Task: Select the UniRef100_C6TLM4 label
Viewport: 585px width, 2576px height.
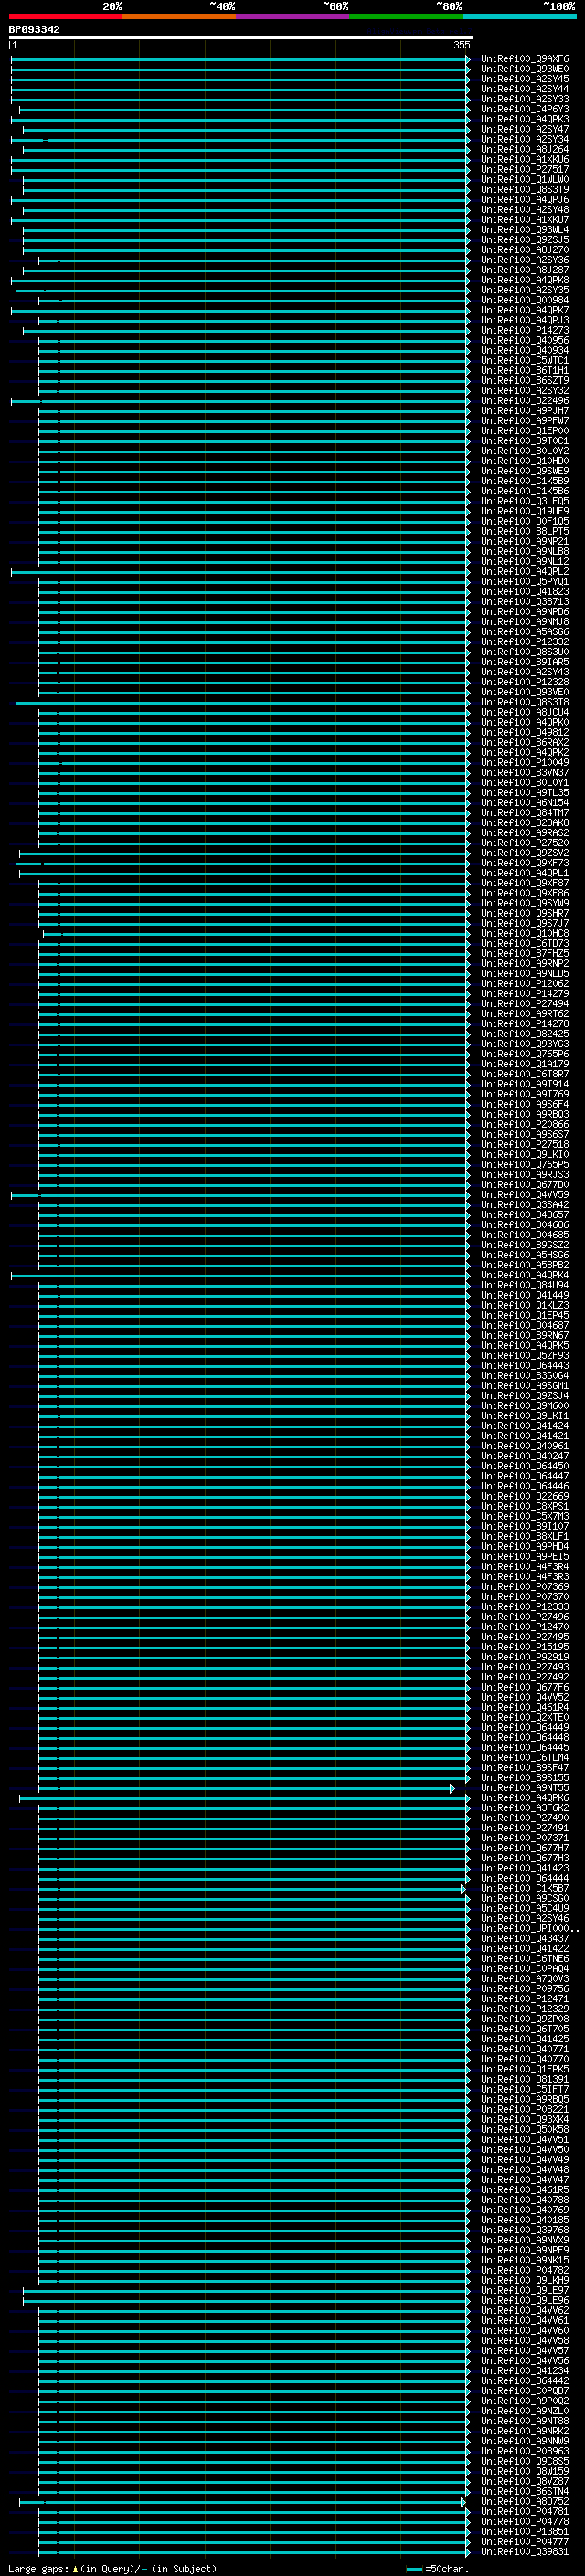Action: (x=525, y=1757)
